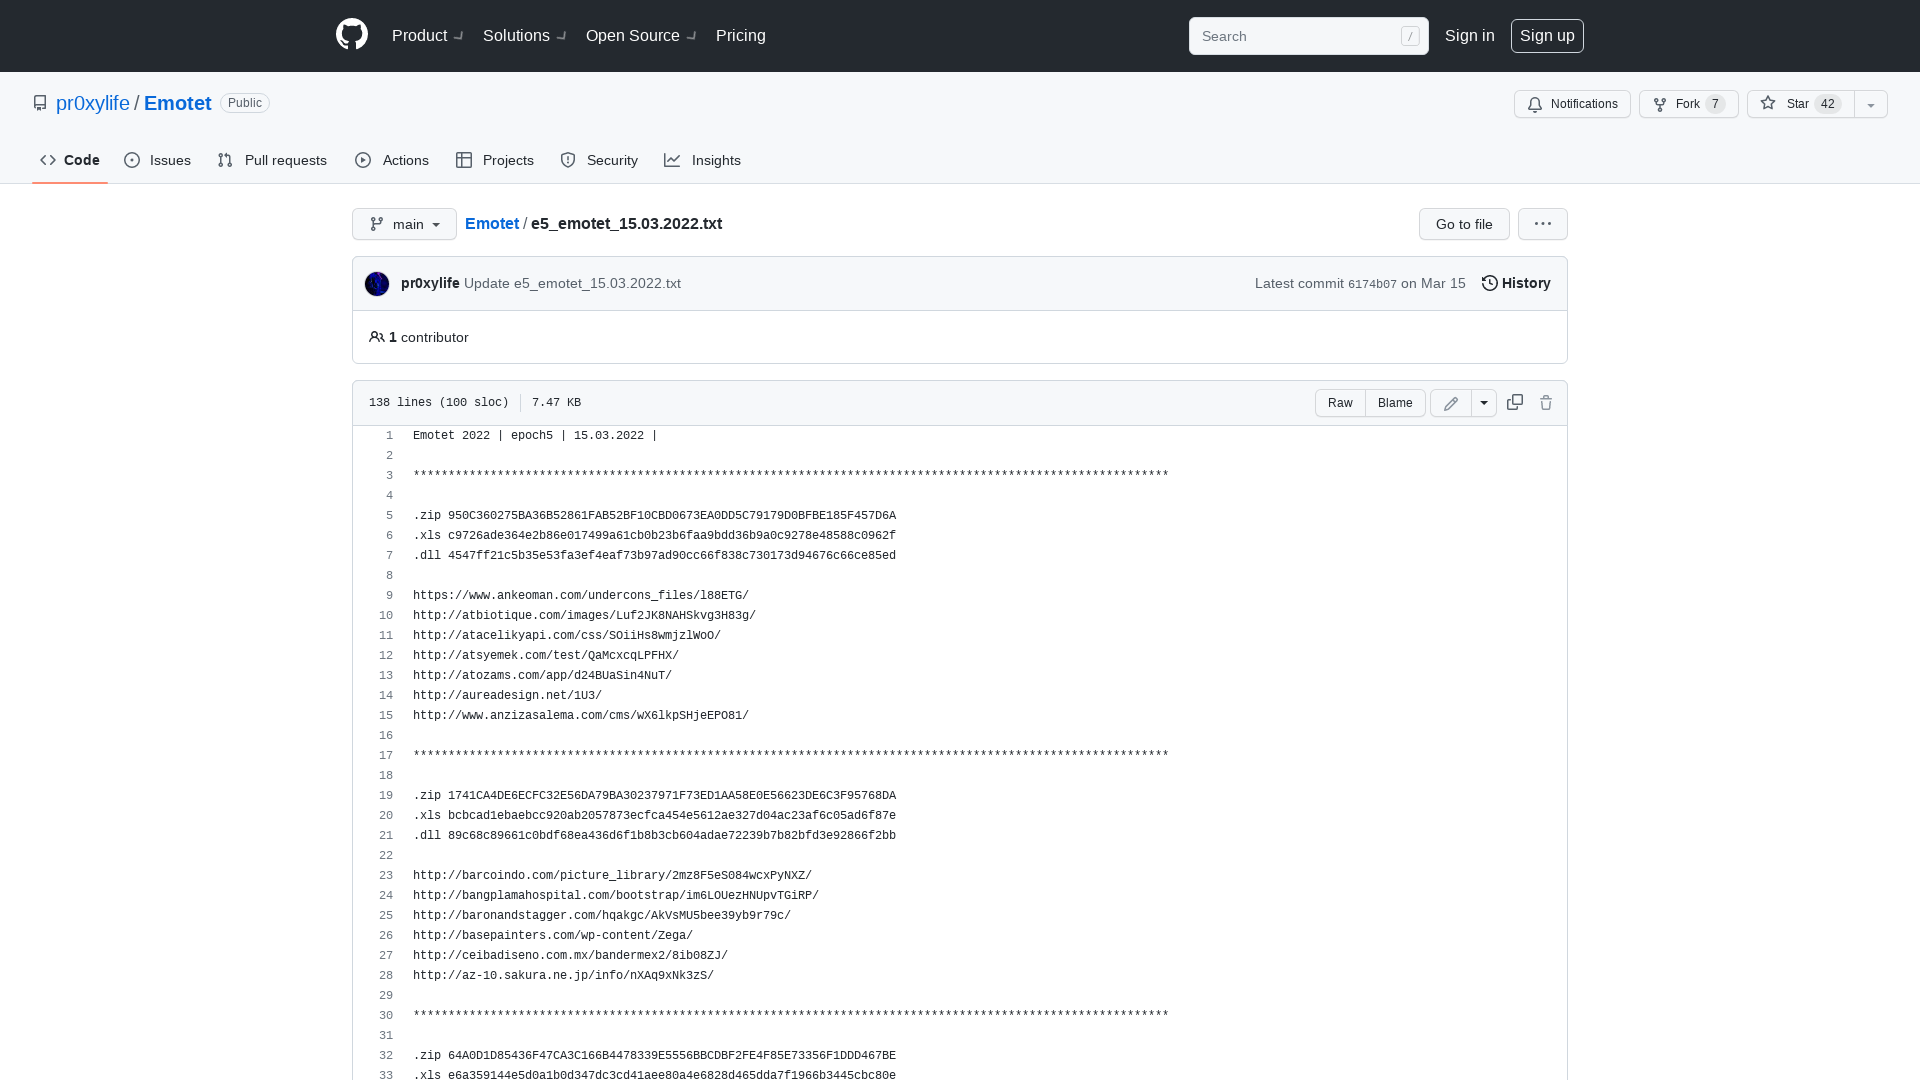Expand the Product menu
This screenshot has height=1080, width=1920.
(x=427, y=35)
